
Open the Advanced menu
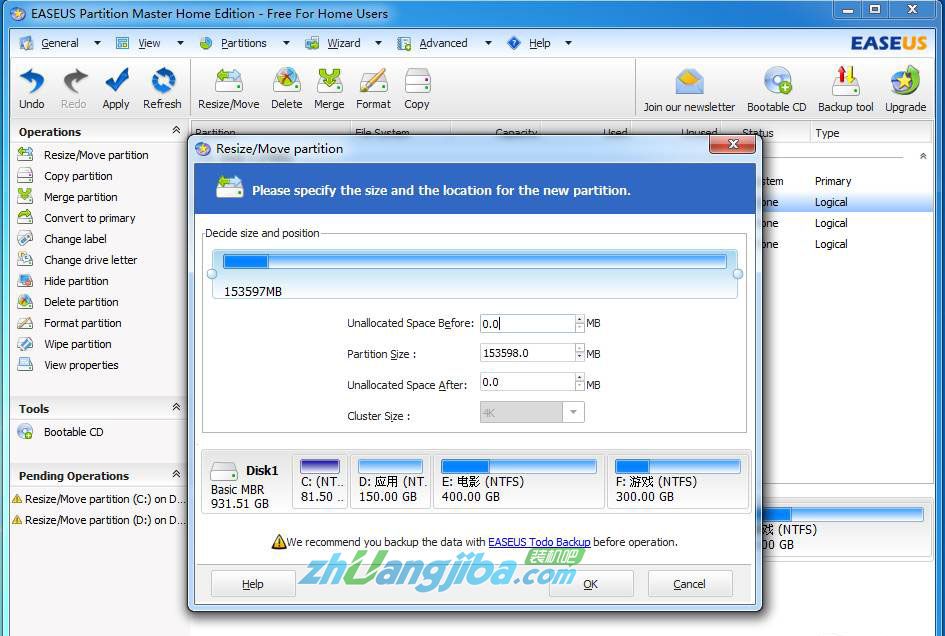coord(443,43)
